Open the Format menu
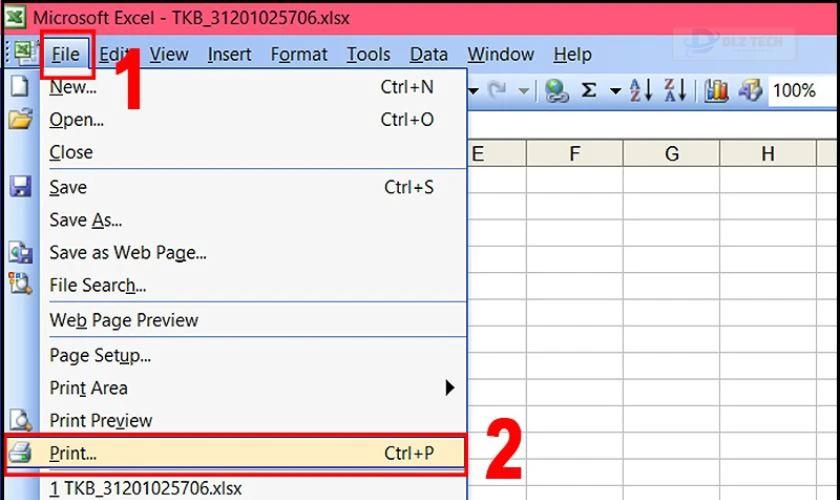The height and width of the screenshot is (500, 840). 299,54
